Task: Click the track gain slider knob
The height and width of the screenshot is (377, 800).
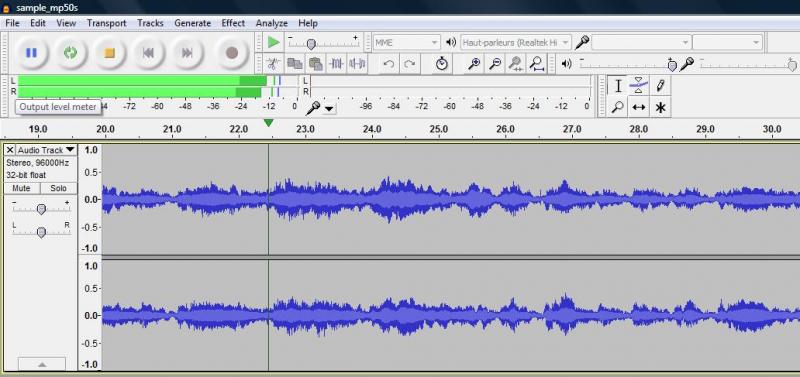Action: tap(41, 209)
